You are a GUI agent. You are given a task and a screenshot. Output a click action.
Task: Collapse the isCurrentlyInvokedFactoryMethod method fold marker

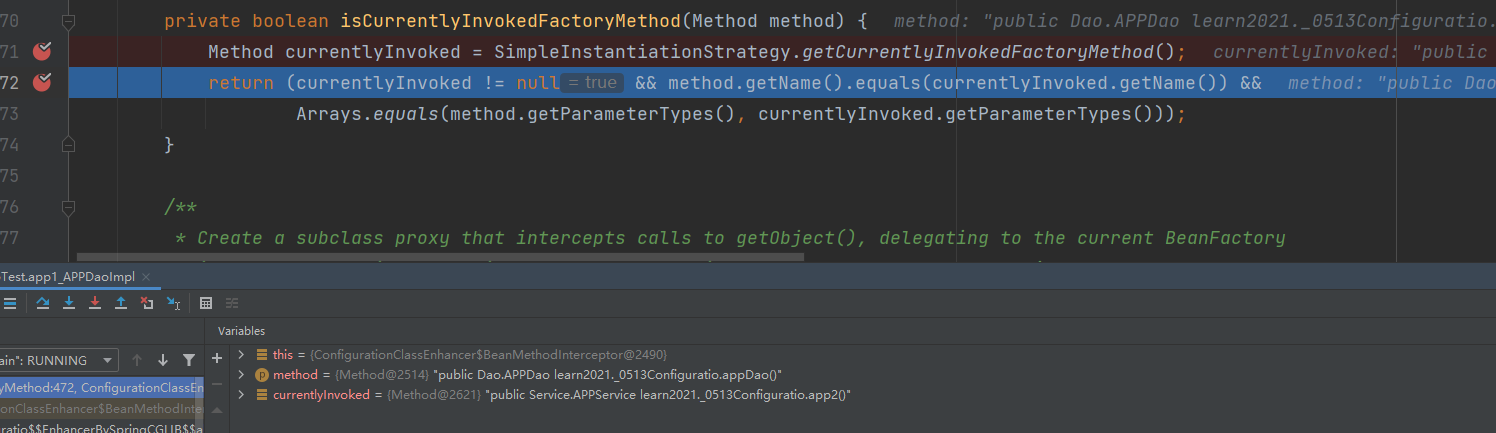click(x=68, y=21)
